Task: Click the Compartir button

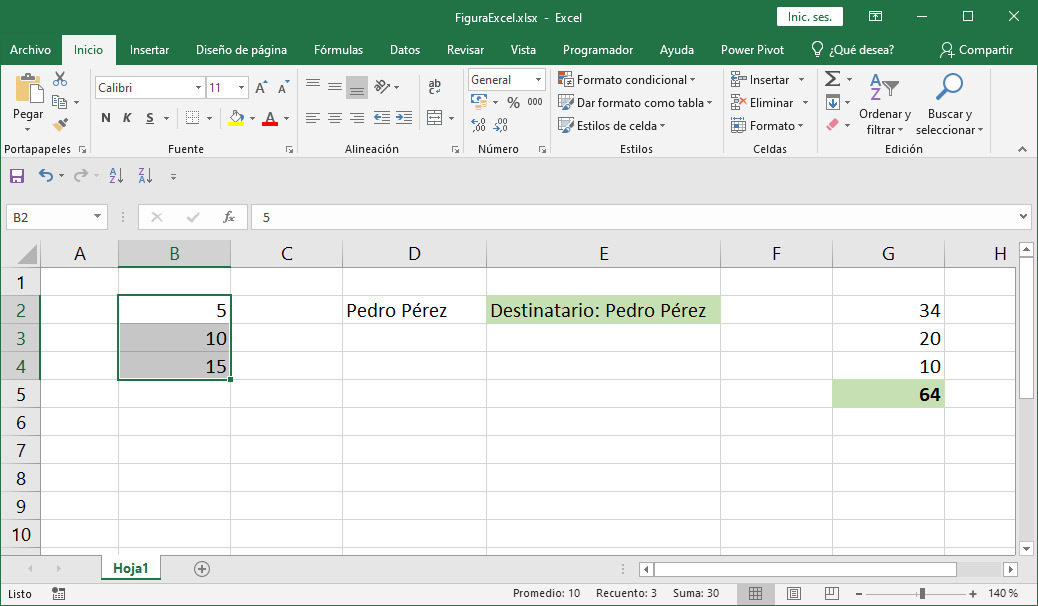Action: point(976,50)
